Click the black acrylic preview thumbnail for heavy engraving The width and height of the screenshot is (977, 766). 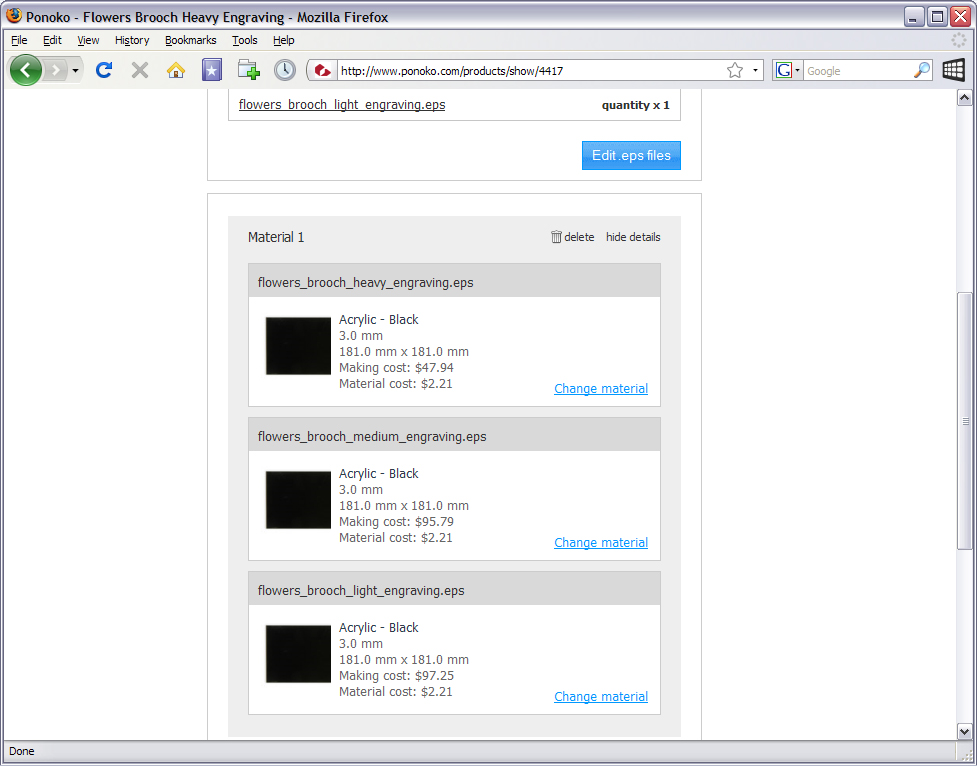tap(297, 345)
